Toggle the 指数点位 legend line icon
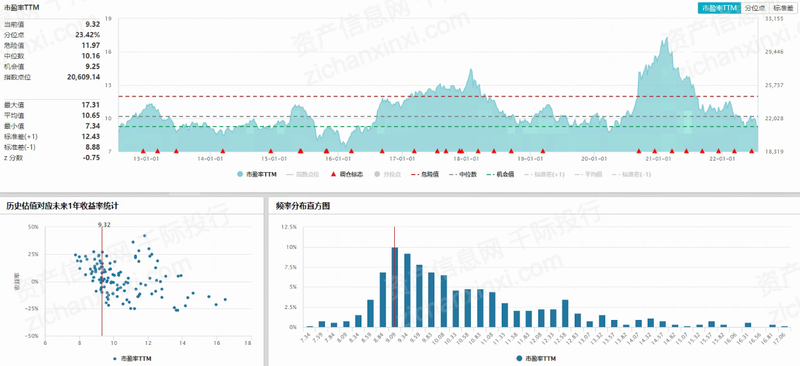 coord(290,175)
